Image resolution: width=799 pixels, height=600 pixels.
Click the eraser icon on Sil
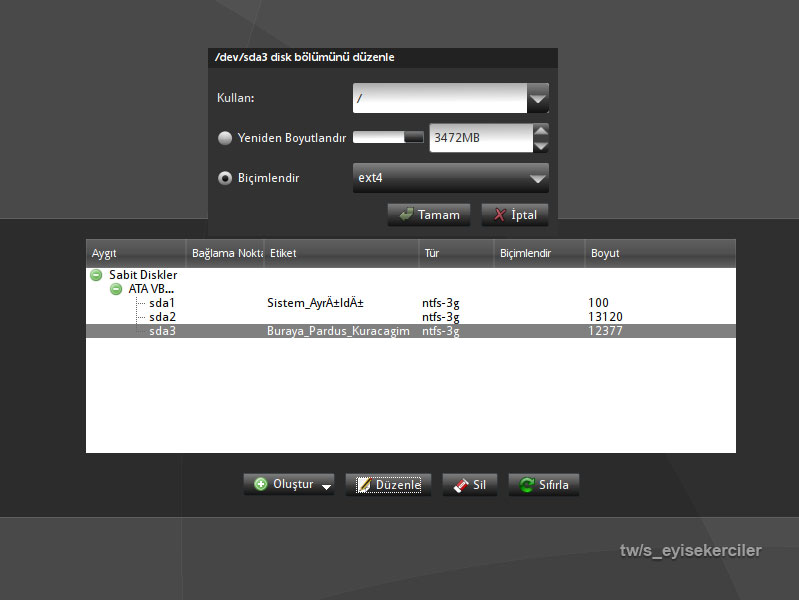(x=461, y=485)
